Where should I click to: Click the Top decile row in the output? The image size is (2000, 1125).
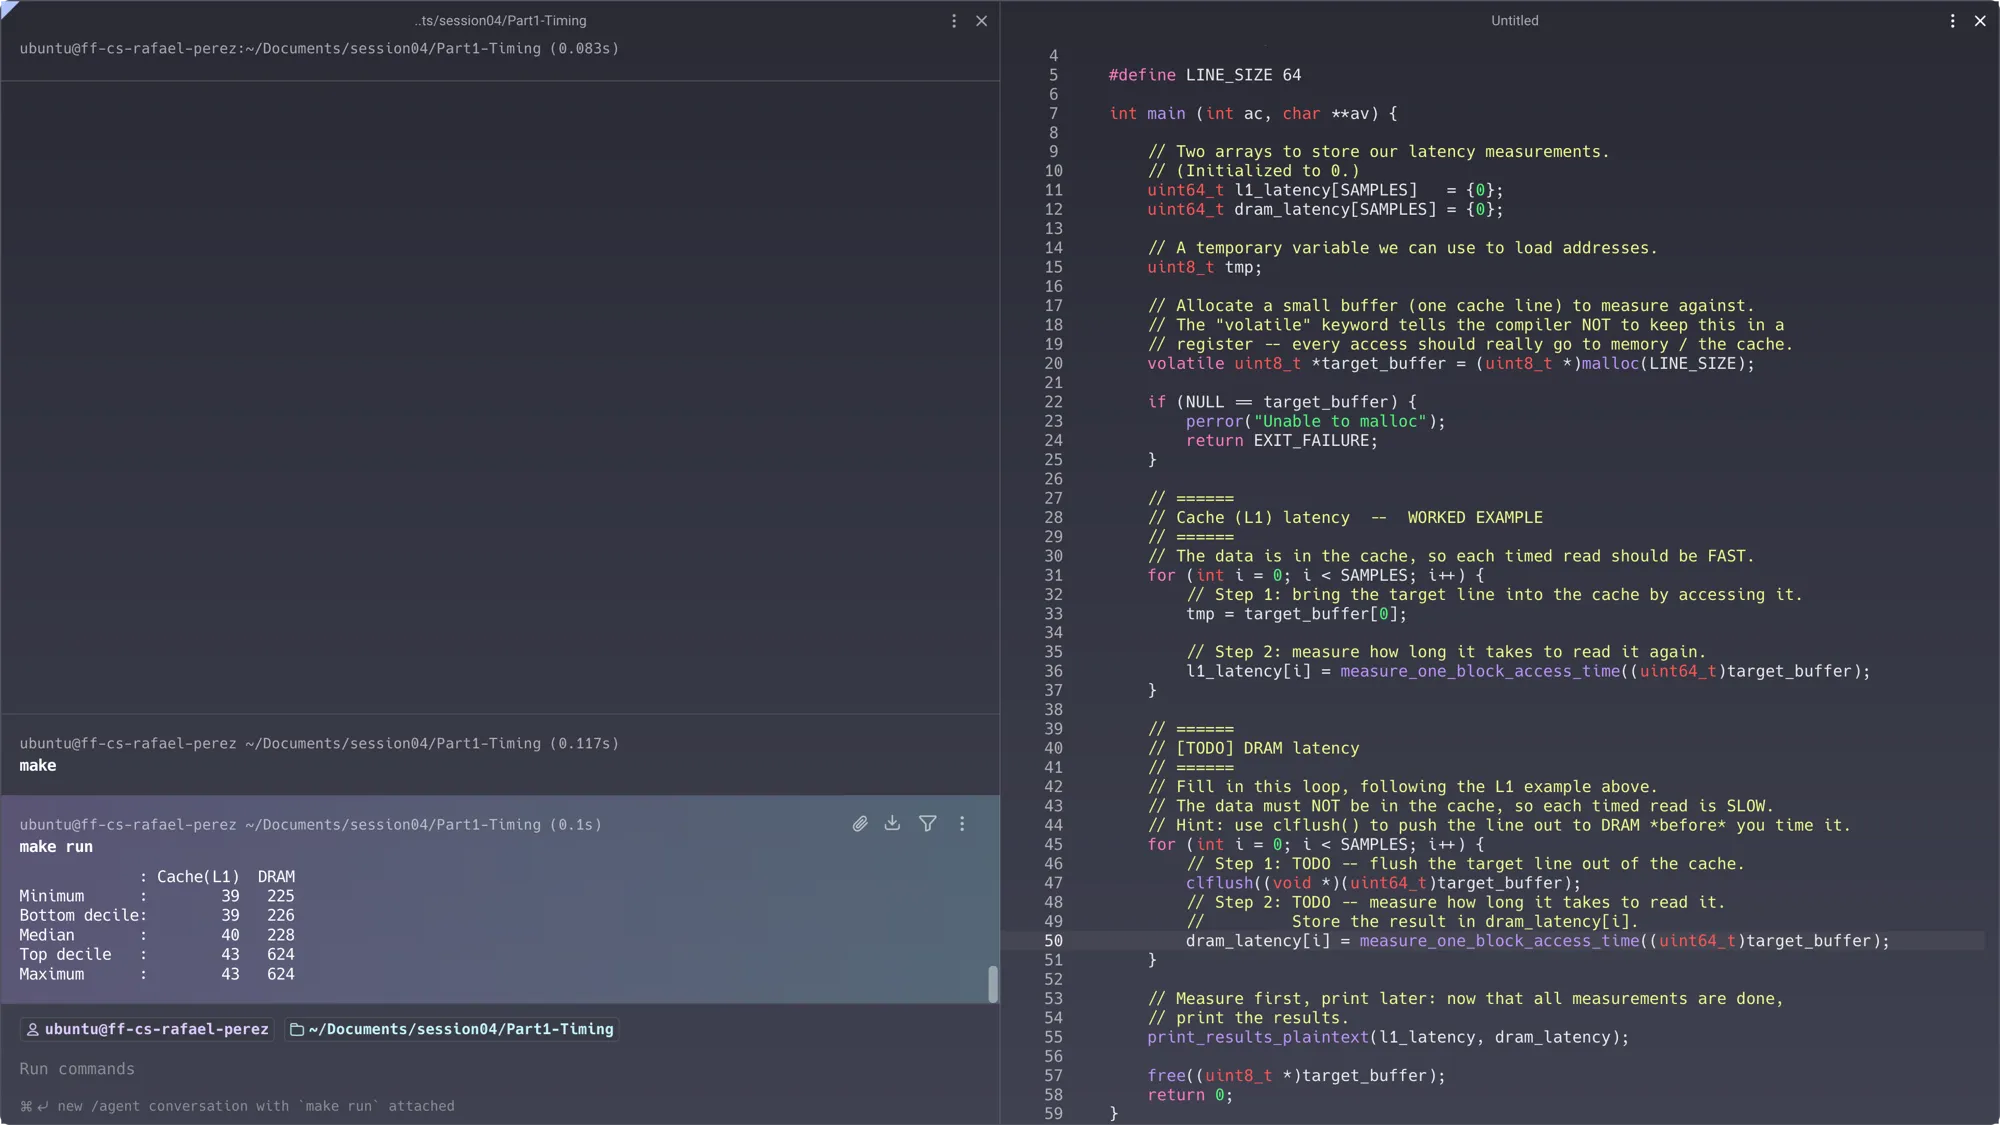point(157,955)
